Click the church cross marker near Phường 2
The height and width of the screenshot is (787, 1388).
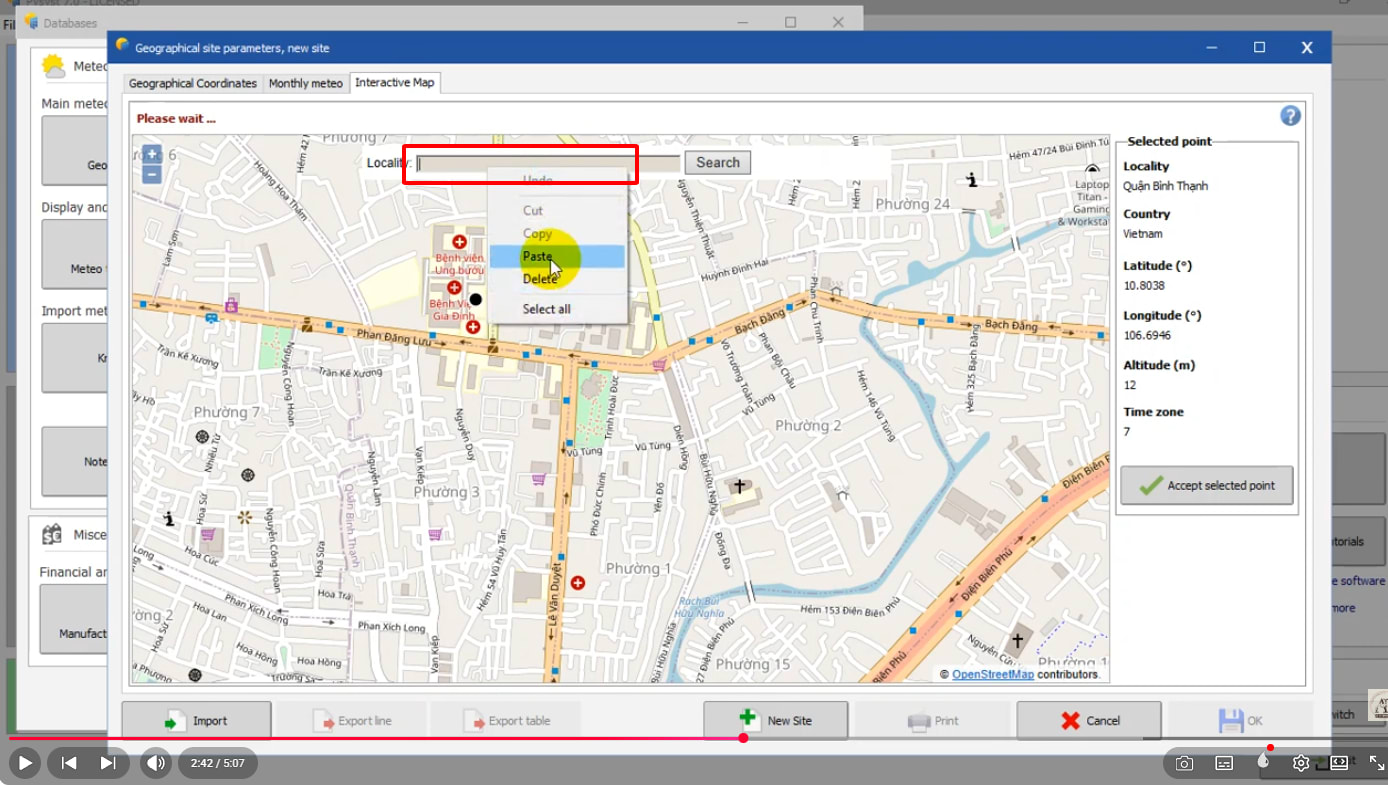(x=739, y=487)
